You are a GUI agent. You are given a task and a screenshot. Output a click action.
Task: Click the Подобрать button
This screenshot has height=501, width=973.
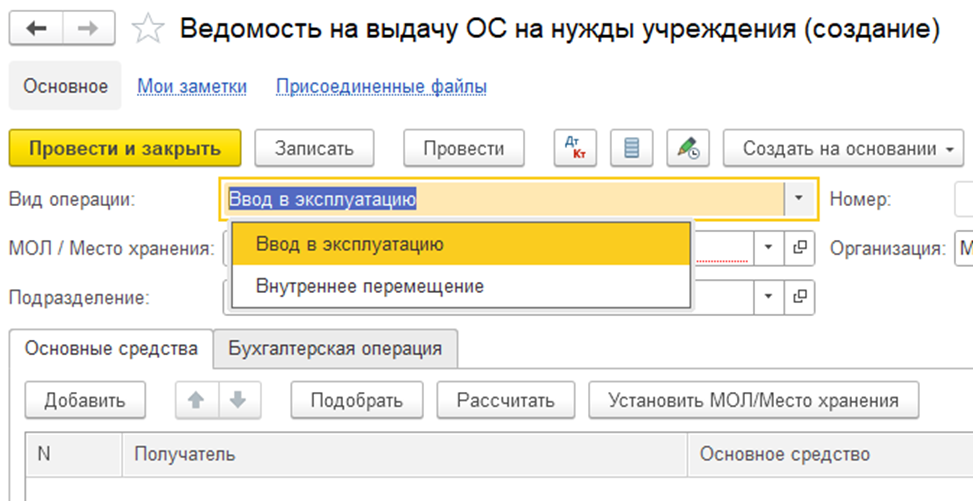click(x=357, y=400)
